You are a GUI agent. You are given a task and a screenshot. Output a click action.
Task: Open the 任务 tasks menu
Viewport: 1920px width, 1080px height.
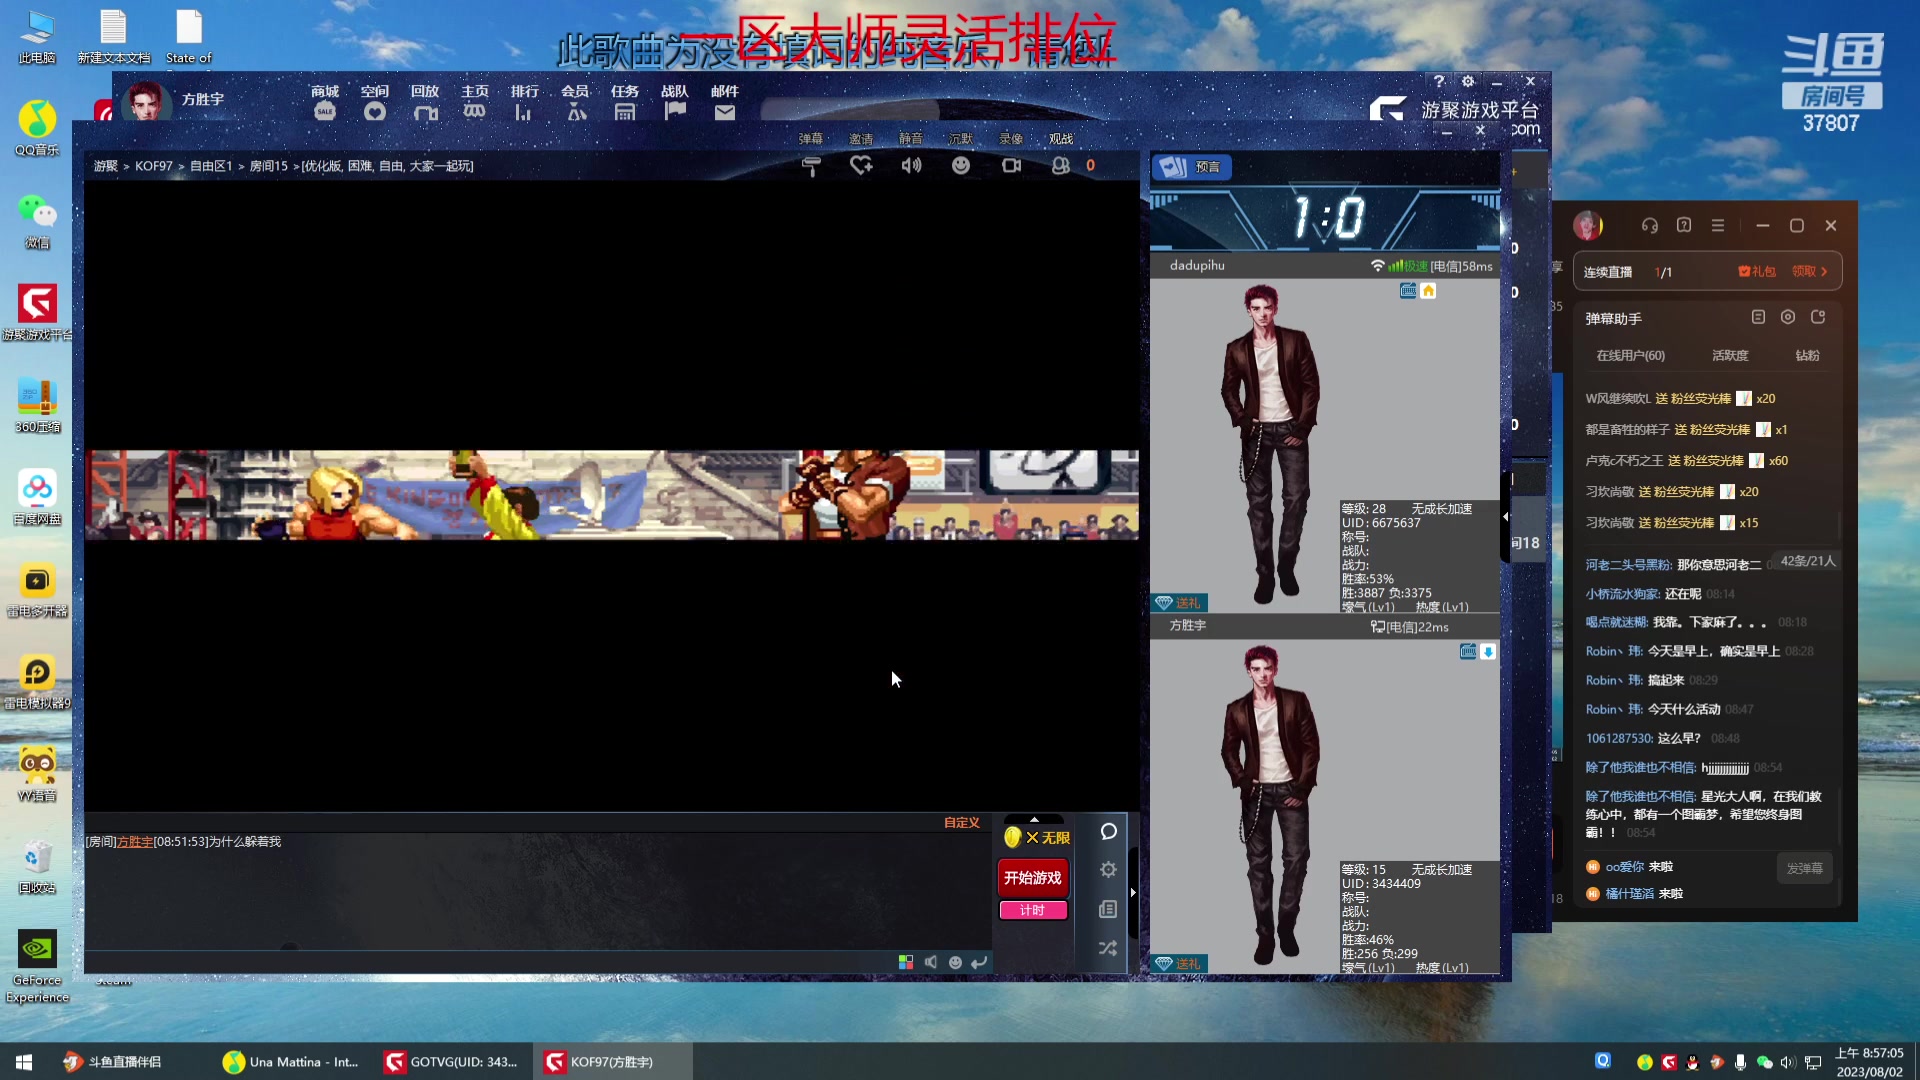[x=625, y=101]
